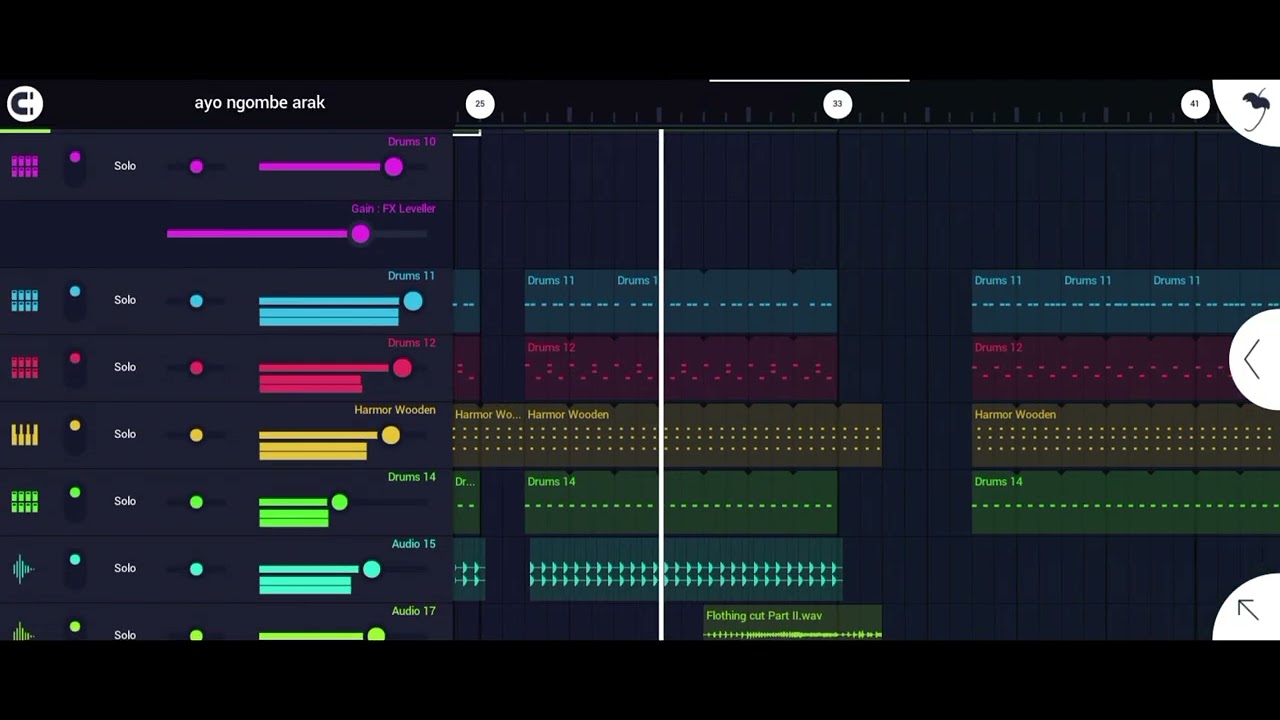The width and height of the screenshot is (1280, 720).
Task: Solo the Audio 17 track
Action: click(x=125, y=634)
